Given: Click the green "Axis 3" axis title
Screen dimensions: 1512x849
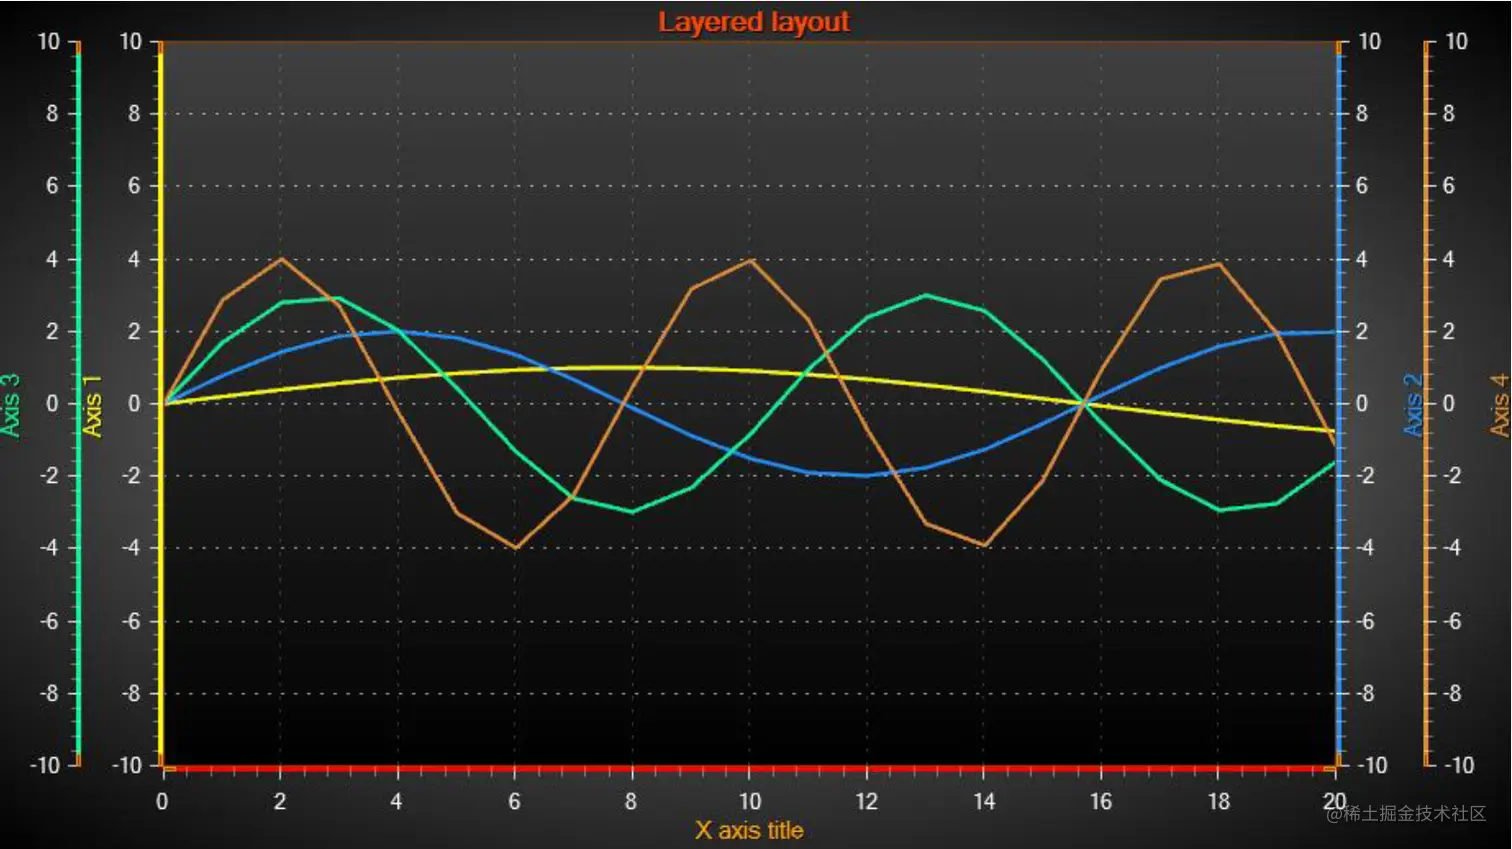Looking at the screenshot, I should click(x=11, y=405).
